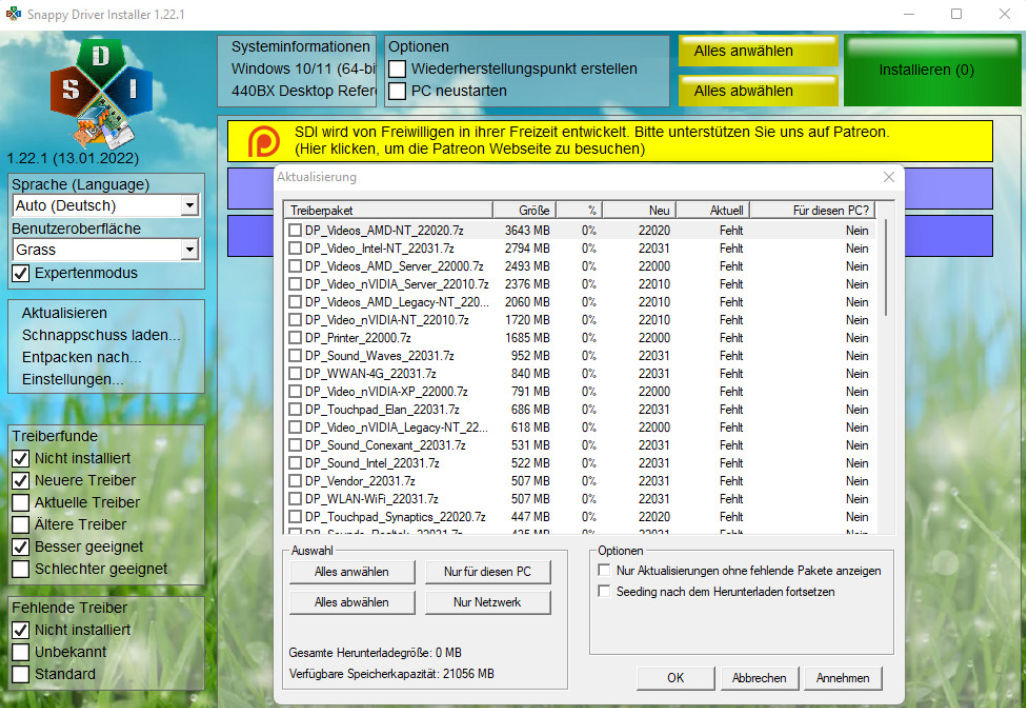Check the Ältere Treiber checkbox
The image size is (1026, 708).
coord(21,525)
